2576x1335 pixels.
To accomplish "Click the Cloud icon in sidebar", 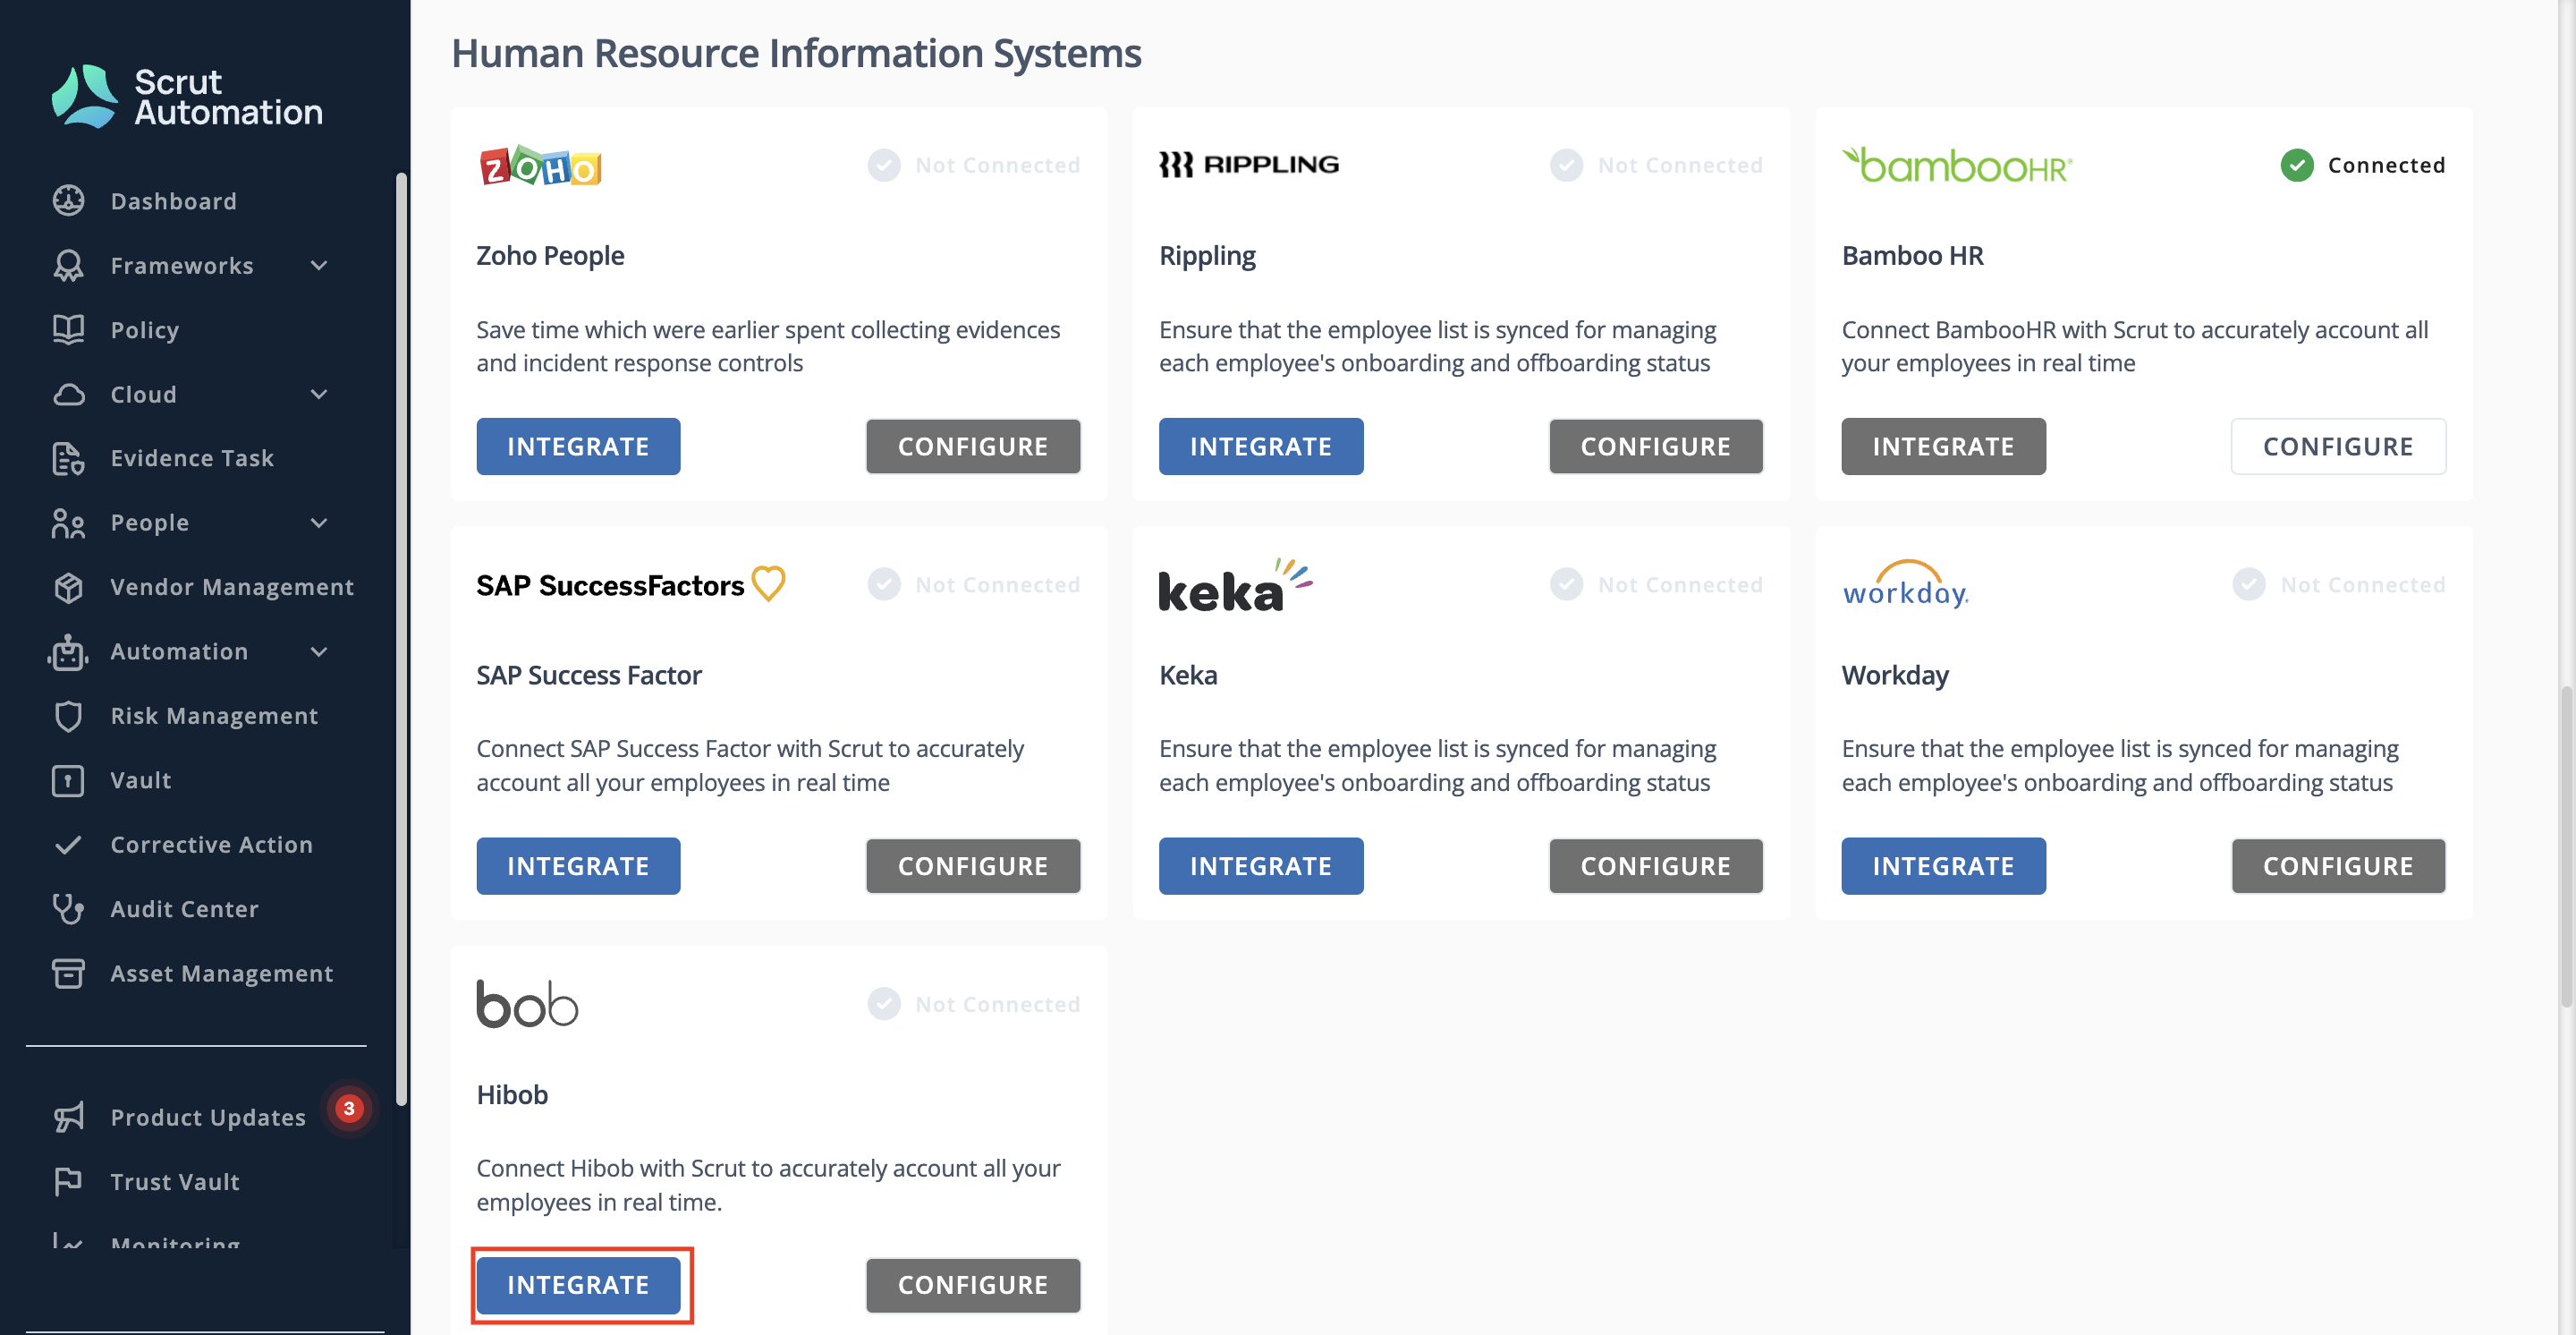I will [x=68, y=394].
